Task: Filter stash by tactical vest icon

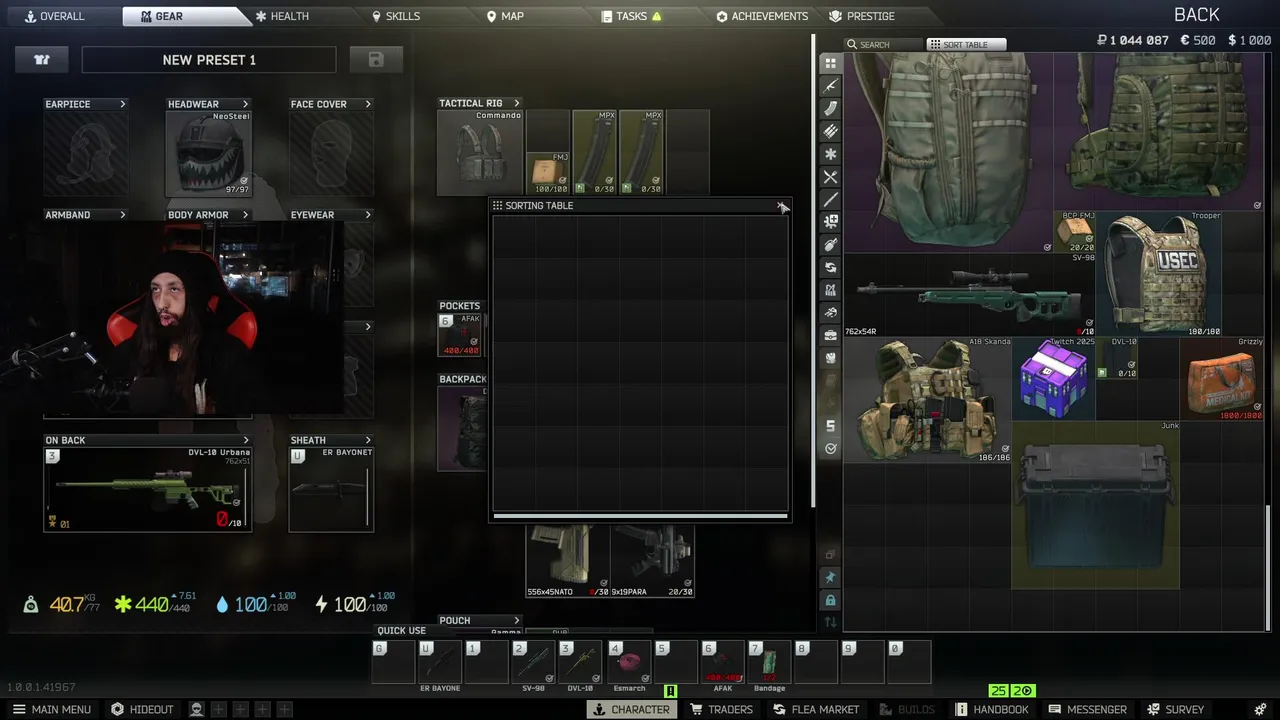Action: pyautogui.click(x=830, y=290)
